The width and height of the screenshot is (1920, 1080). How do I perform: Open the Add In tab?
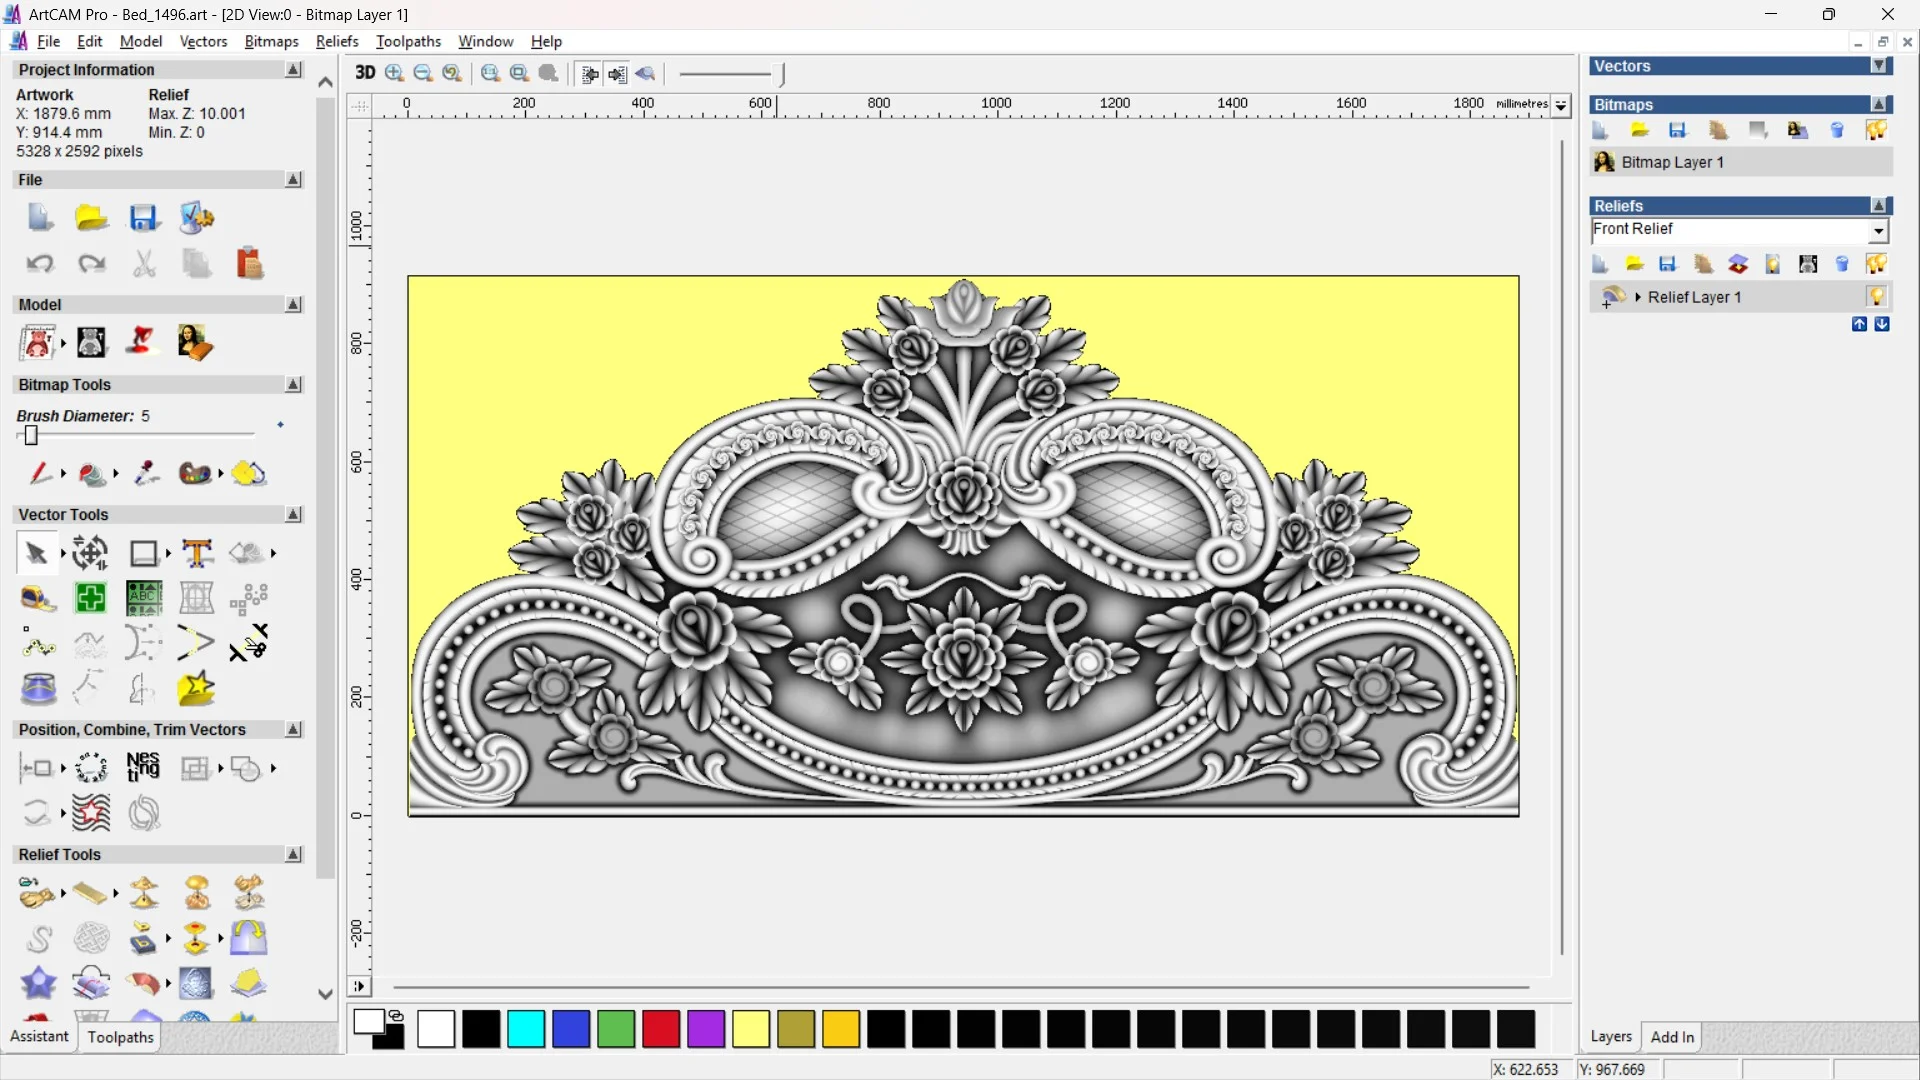coord(1672,1037)
